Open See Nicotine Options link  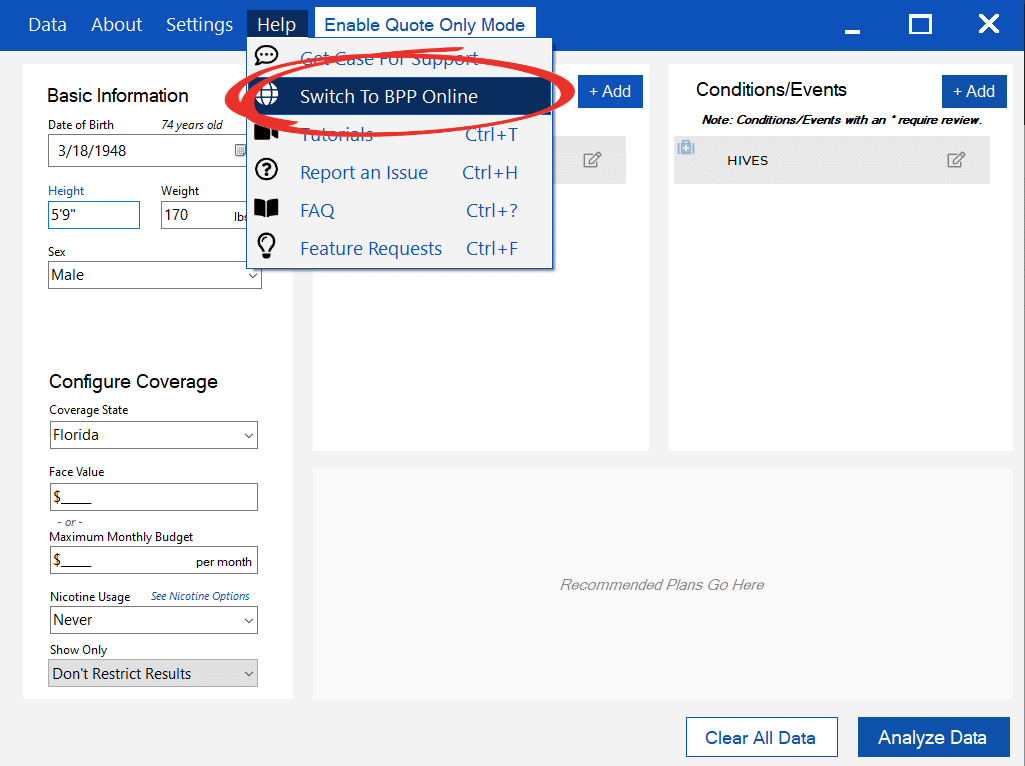click(200, 596)
